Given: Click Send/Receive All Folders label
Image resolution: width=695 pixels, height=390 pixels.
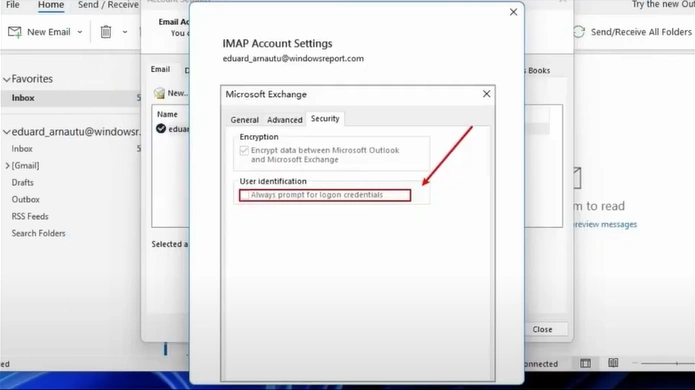Looking at the screenshot, I should pyautogui.click(x=641, y=32).
